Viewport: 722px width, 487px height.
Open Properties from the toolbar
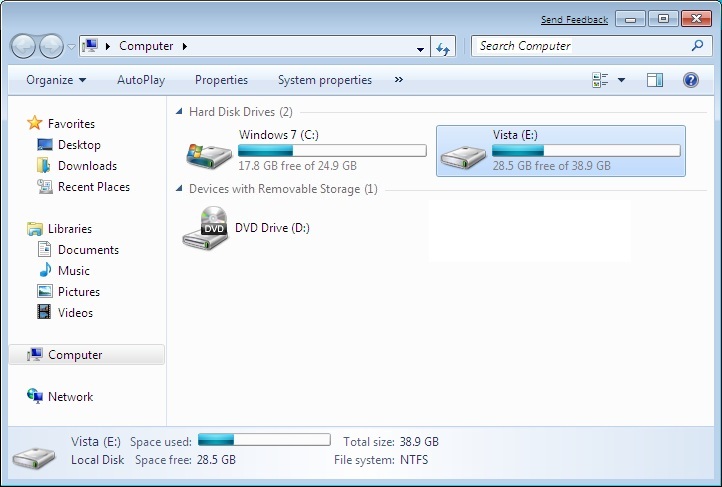click(x=221, y=80)
